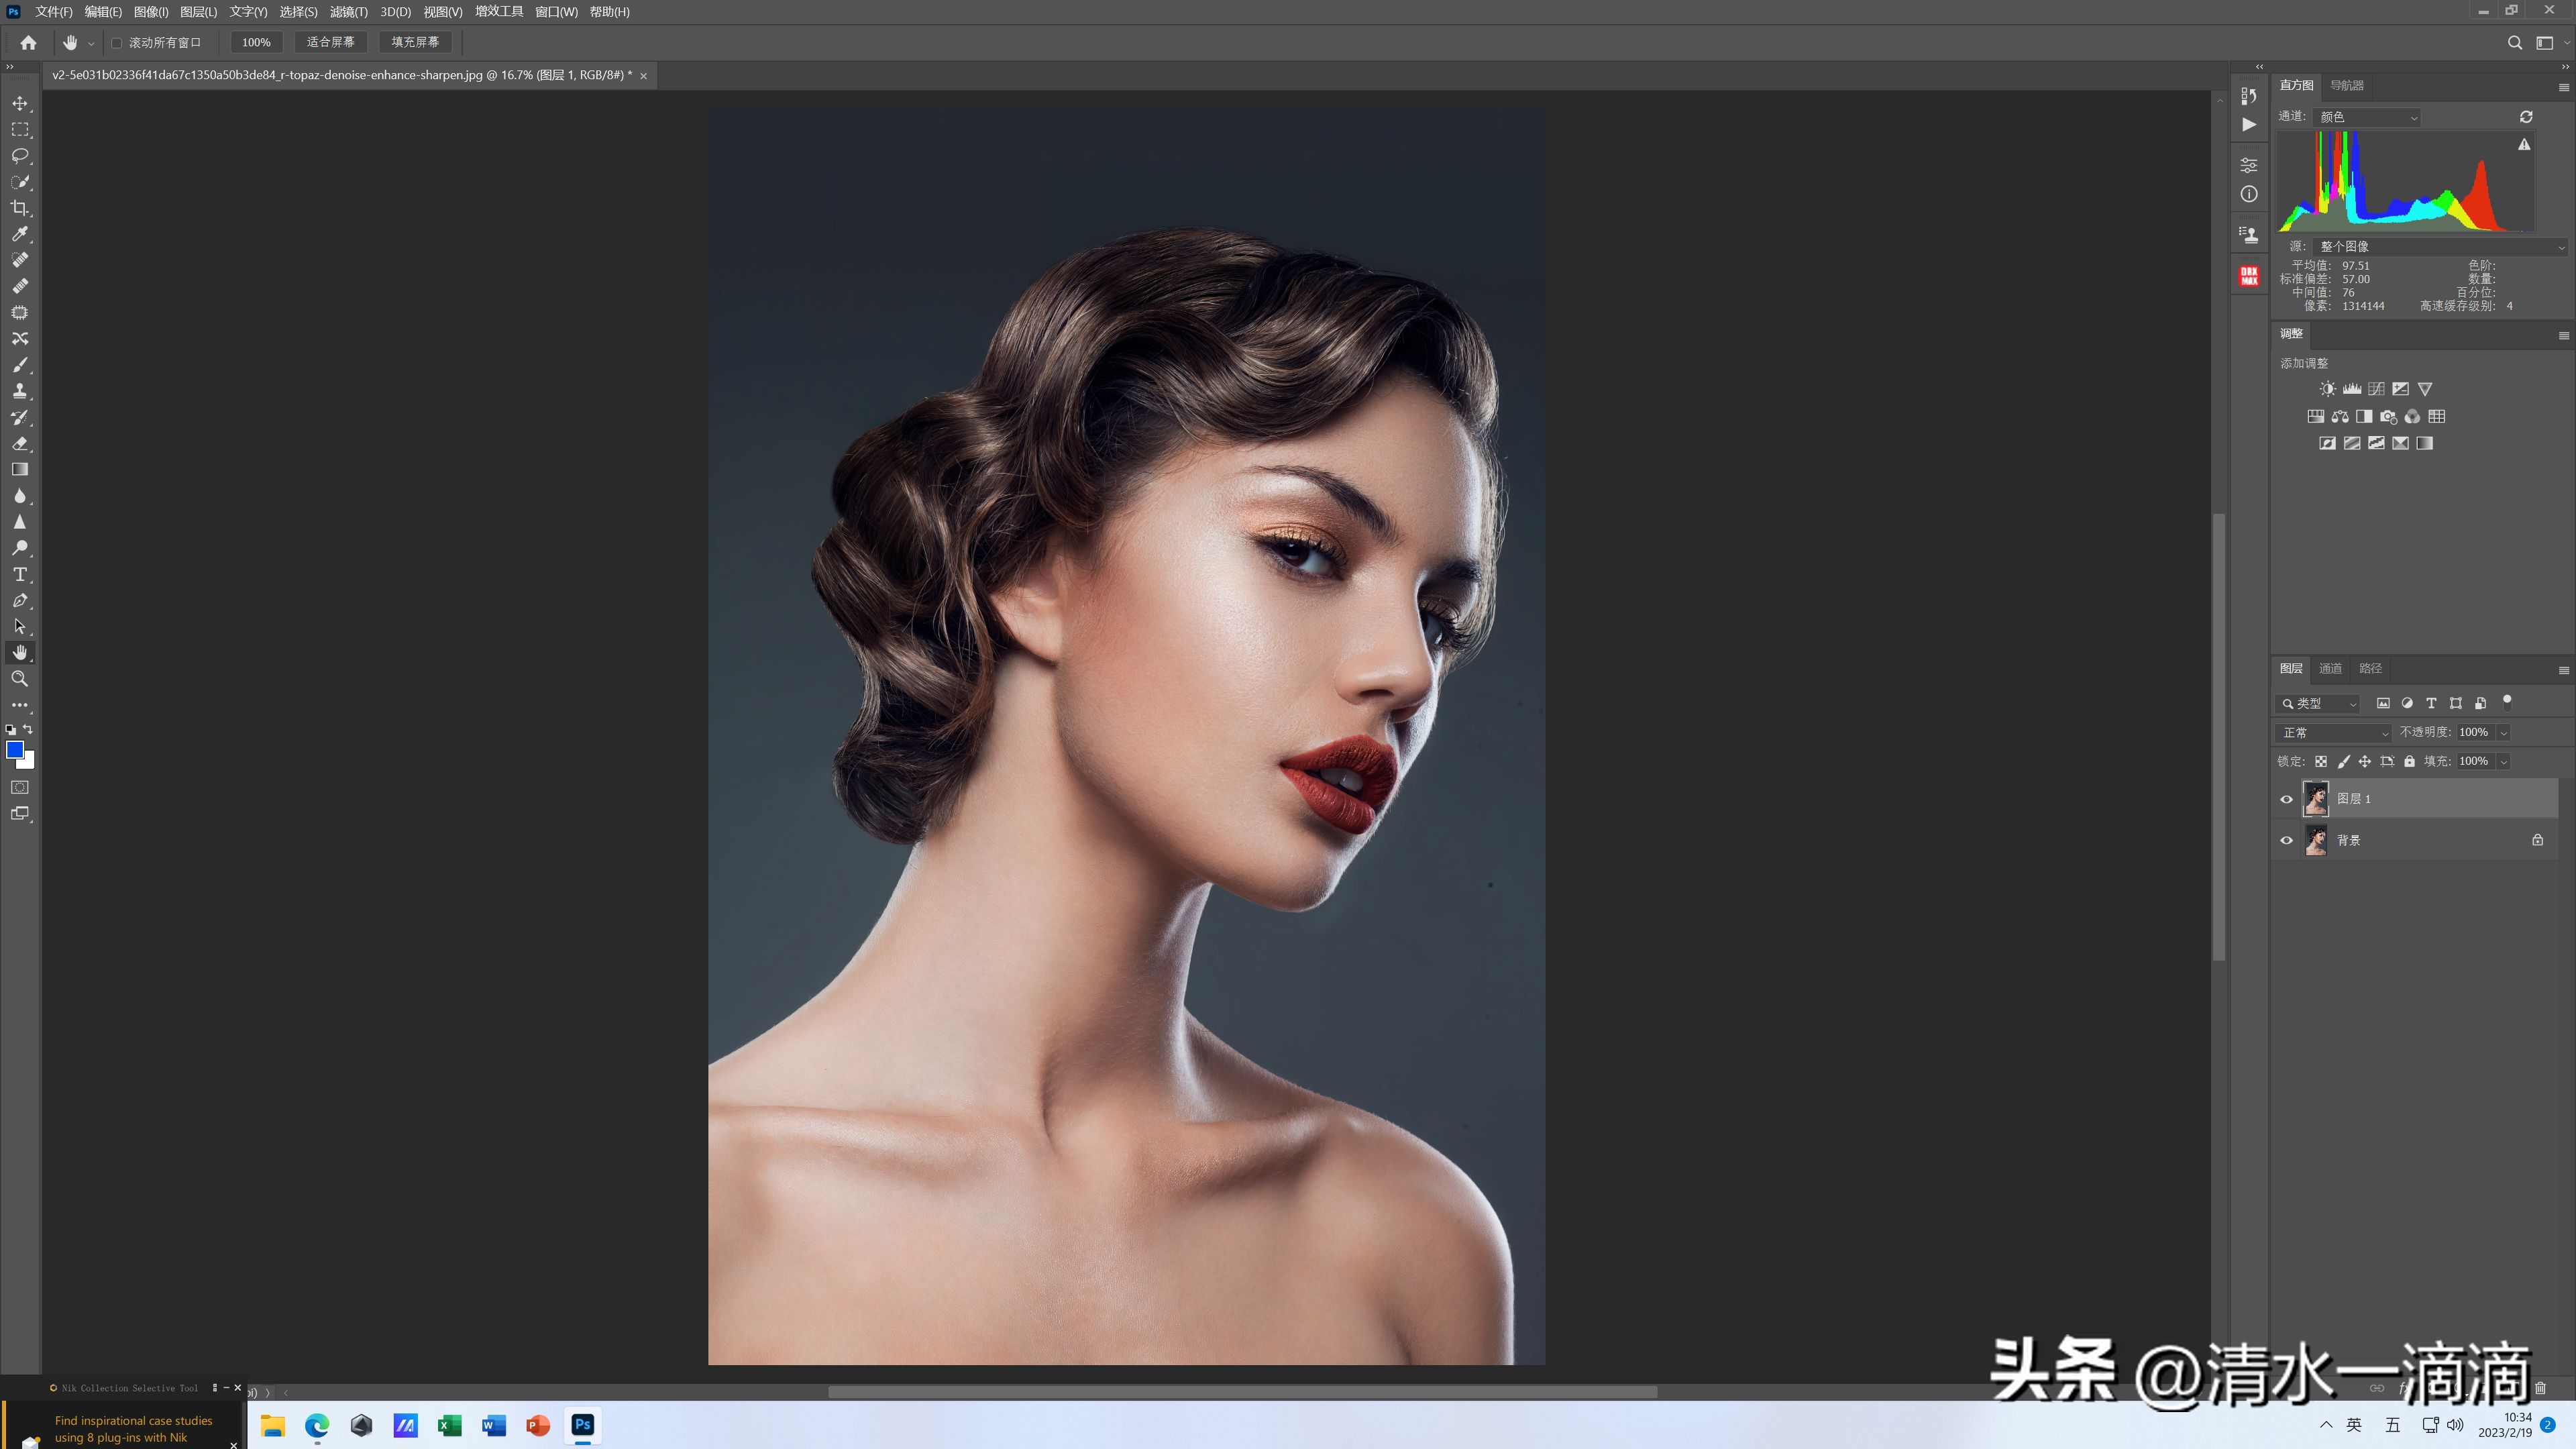Select the Clone Stamp tool

[x=20, y=391]
